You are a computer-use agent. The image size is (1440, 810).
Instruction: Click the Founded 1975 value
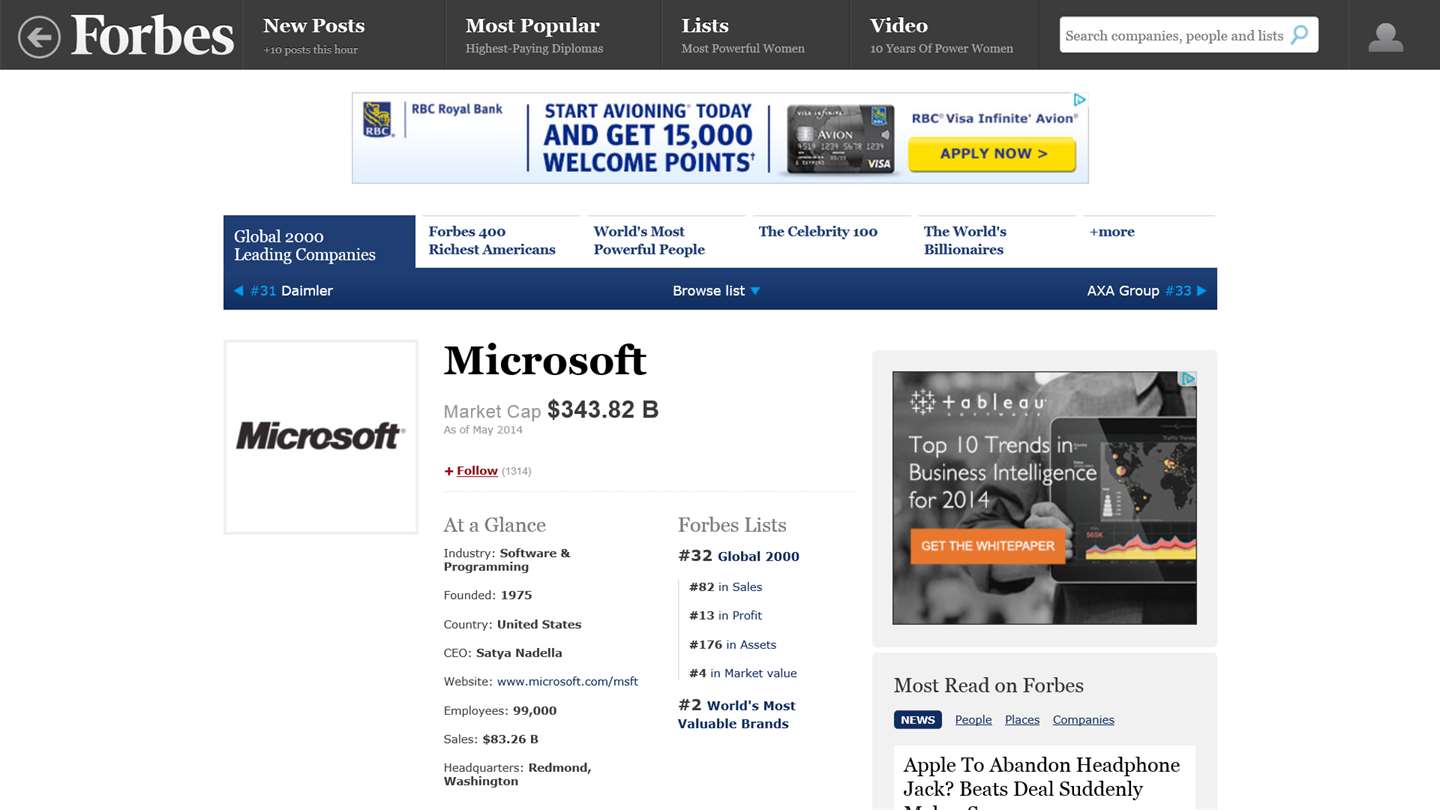click(x=516, y=595)
